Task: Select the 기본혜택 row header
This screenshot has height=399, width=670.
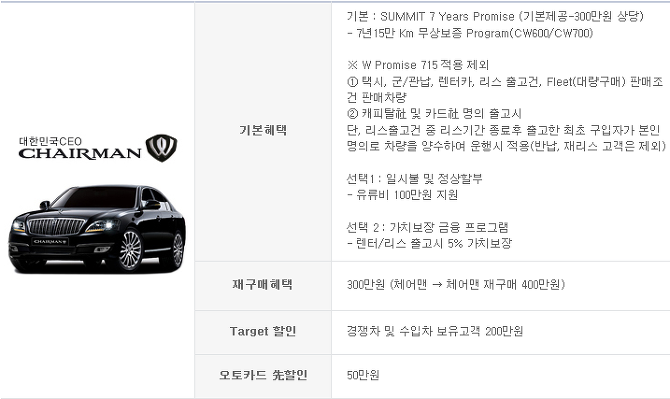Action: [263, 130]
